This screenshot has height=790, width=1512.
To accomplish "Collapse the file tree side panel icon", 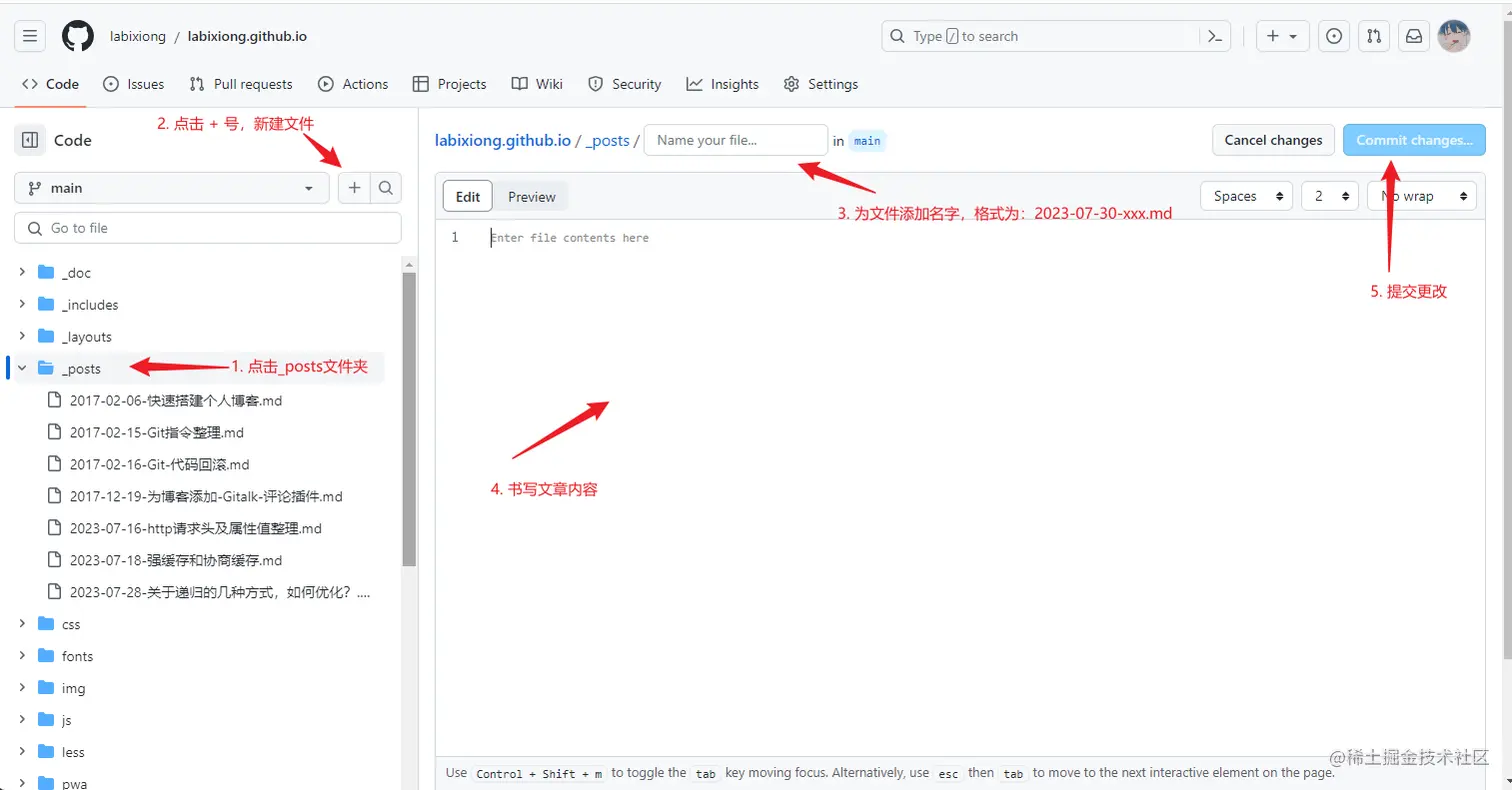I will [x=30, y=140].
